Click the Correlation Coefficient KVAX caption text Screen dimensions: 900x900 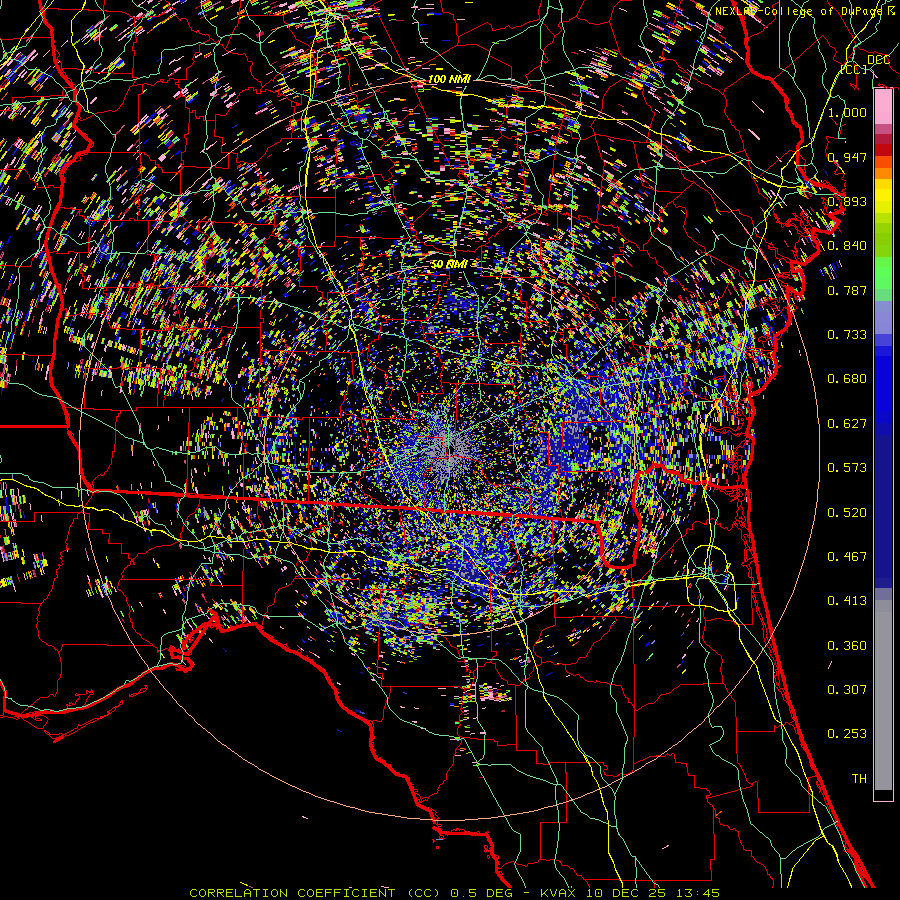click(x=455, y=893)
